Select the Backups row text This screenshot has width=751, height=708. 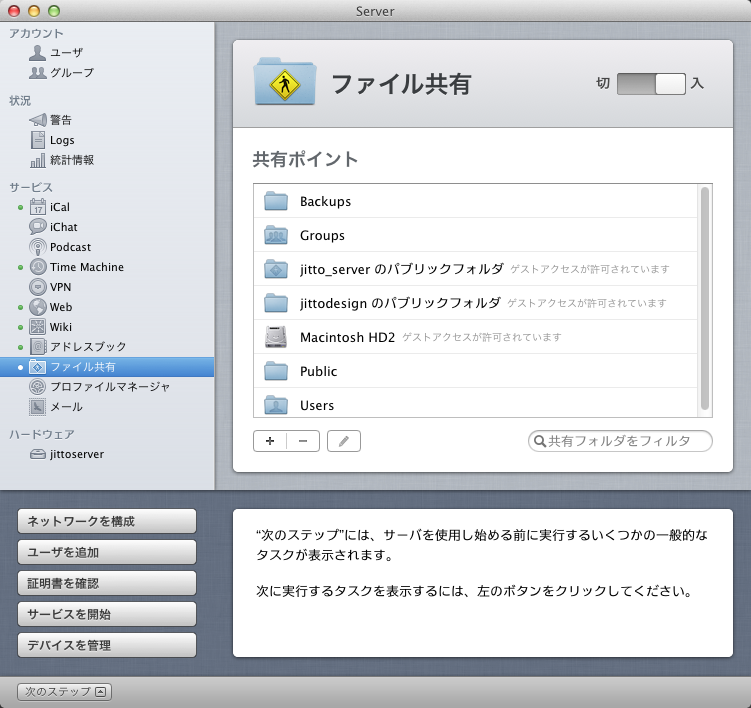pos(325,202)
